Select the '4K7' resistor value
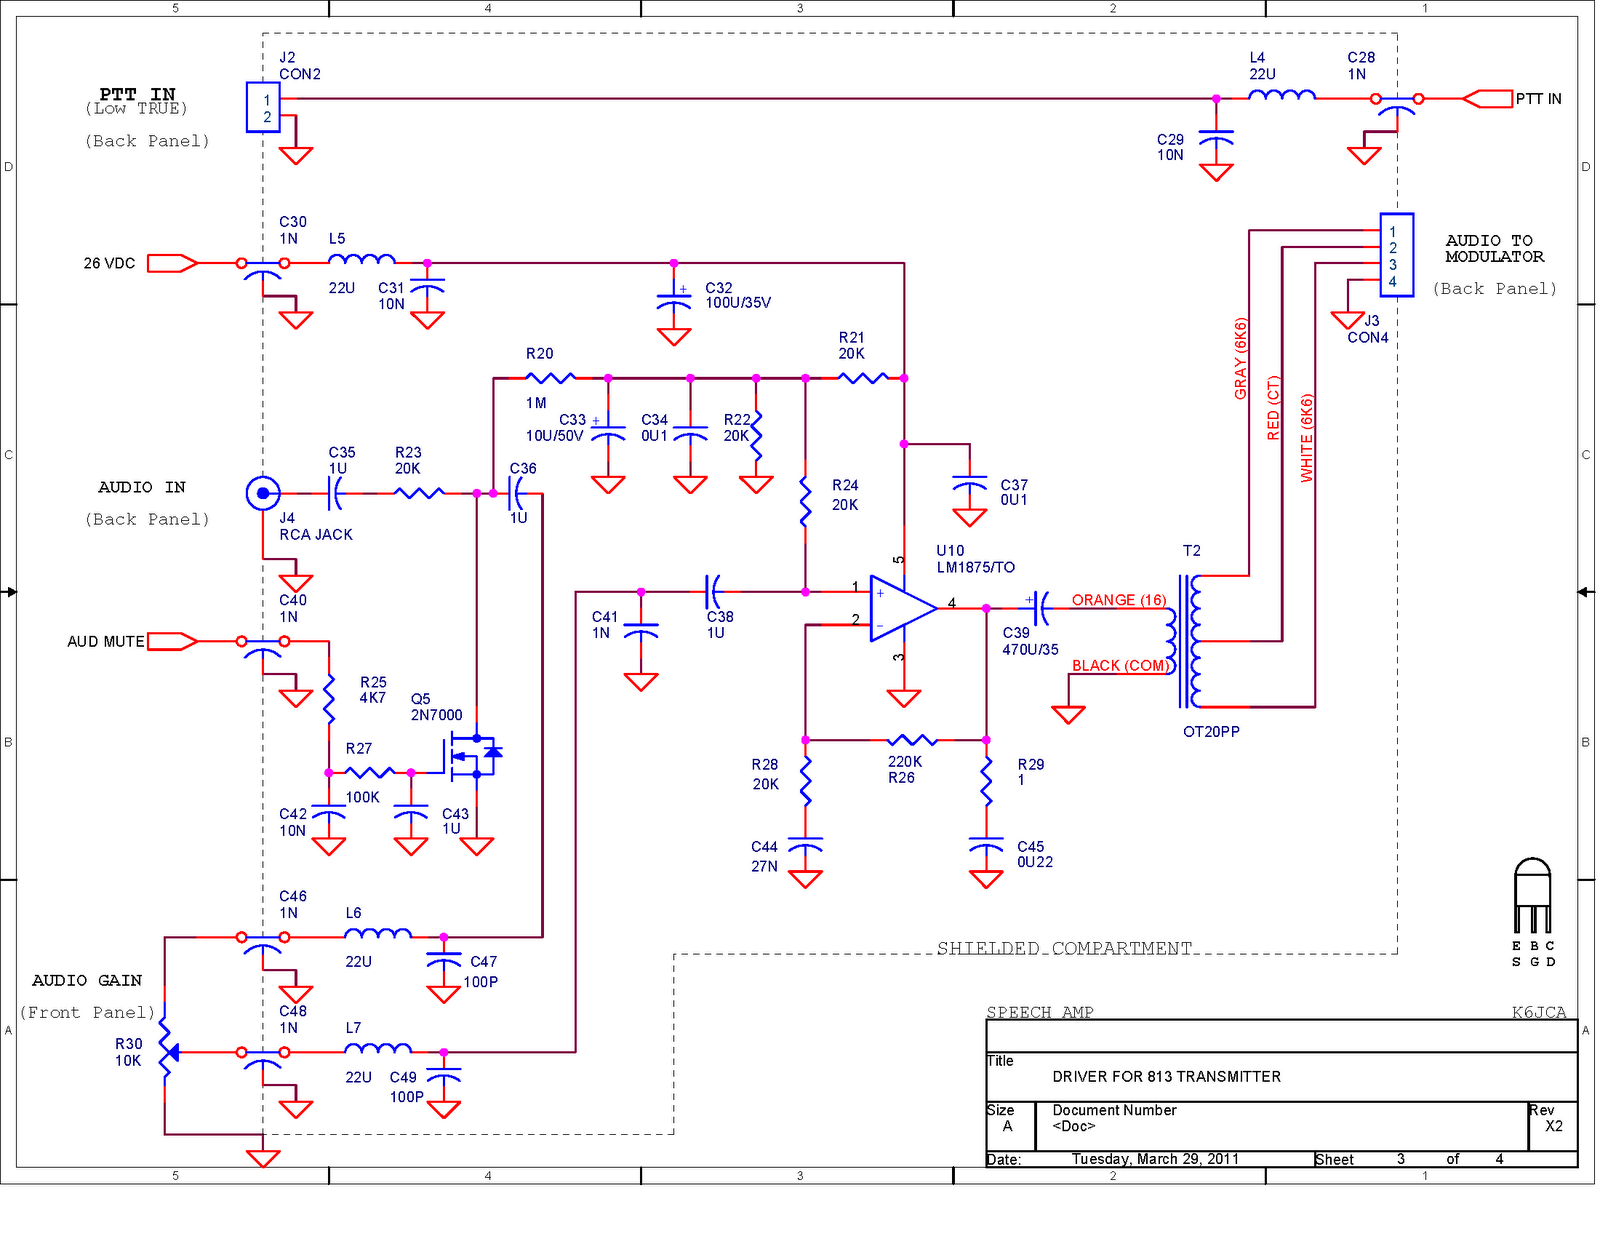Screen dimensions: 1600x1236 tap(372, 698)
